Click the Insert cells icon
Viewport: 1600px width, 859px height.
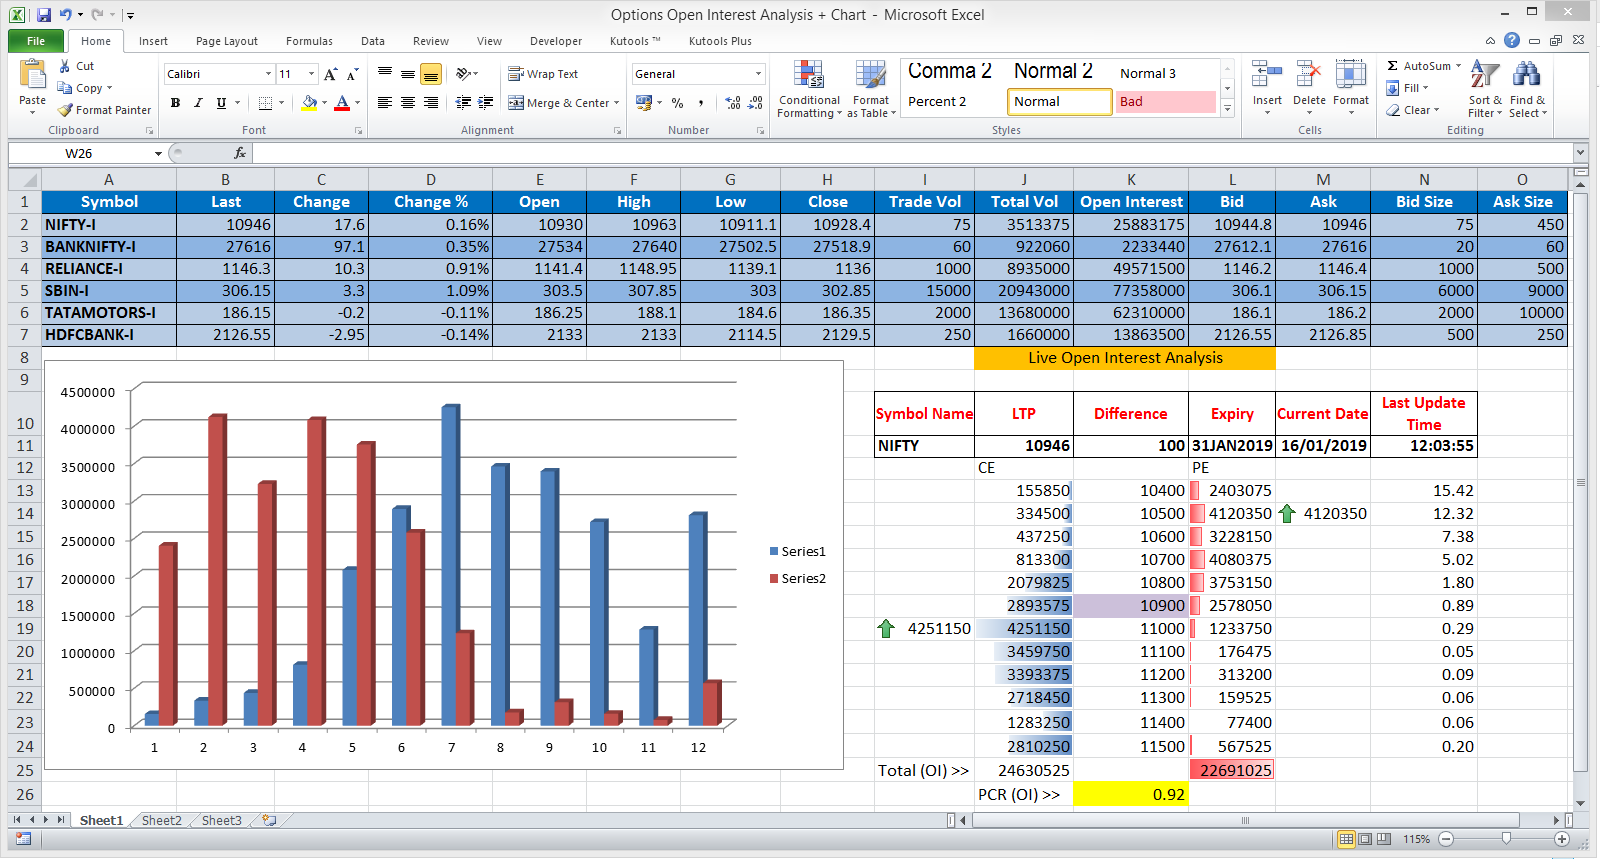1266,76
